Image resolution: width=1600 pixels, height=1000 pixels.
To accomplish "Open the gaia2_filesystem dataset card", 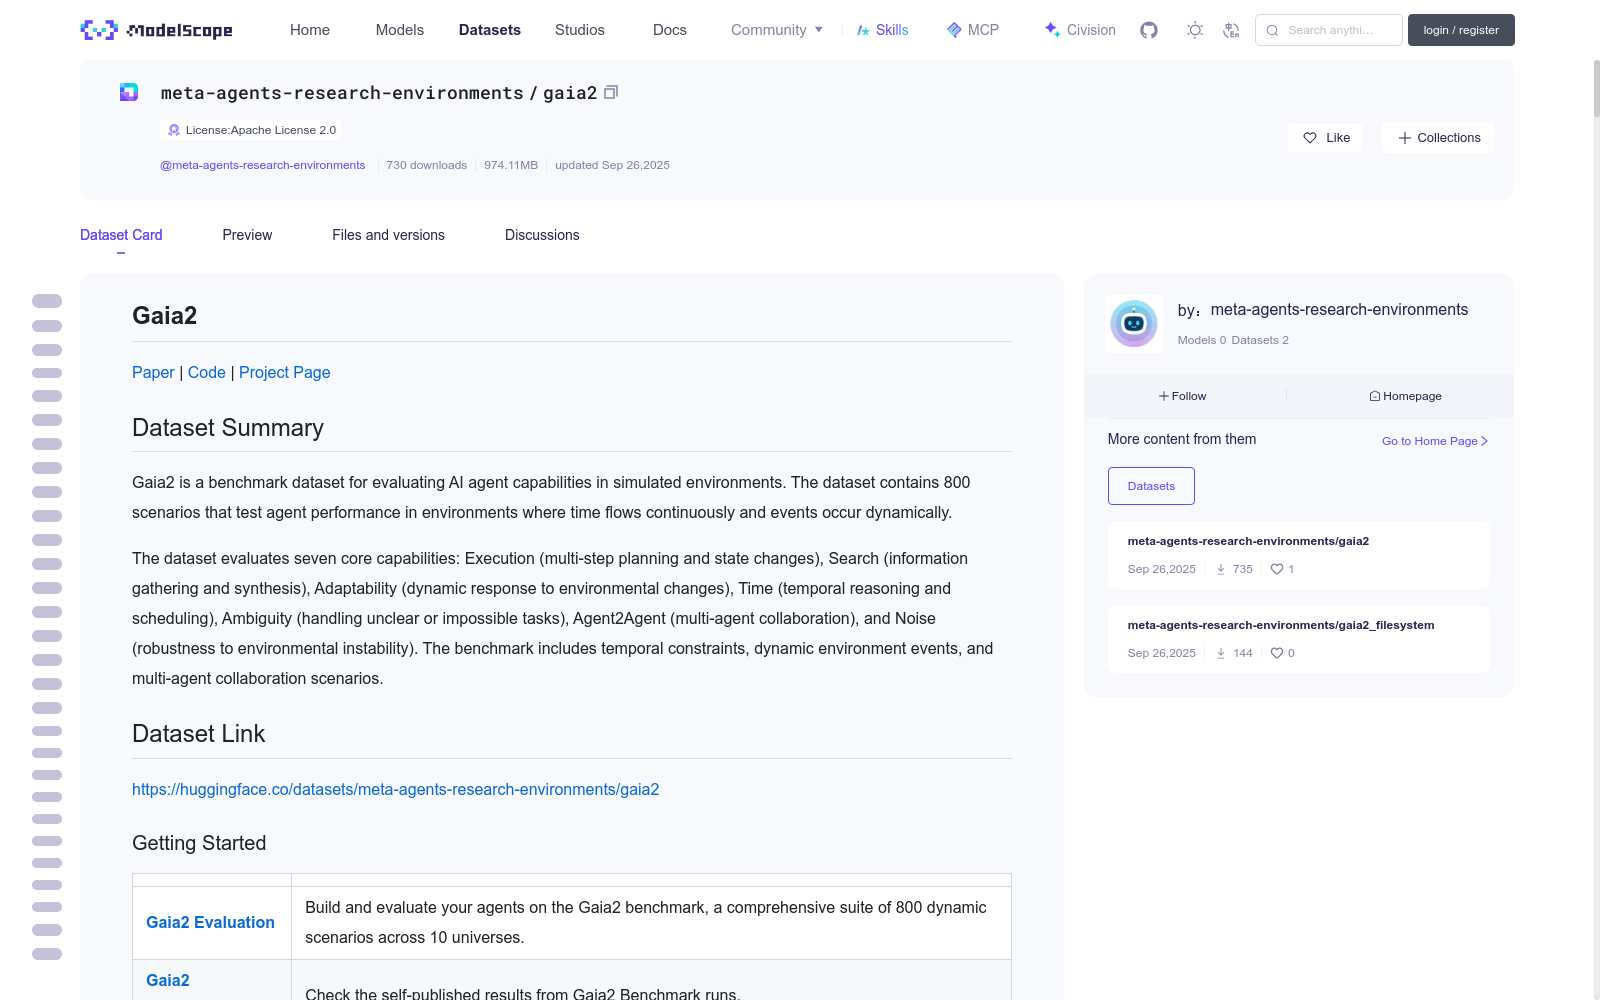I will [x=1299, y=639].
